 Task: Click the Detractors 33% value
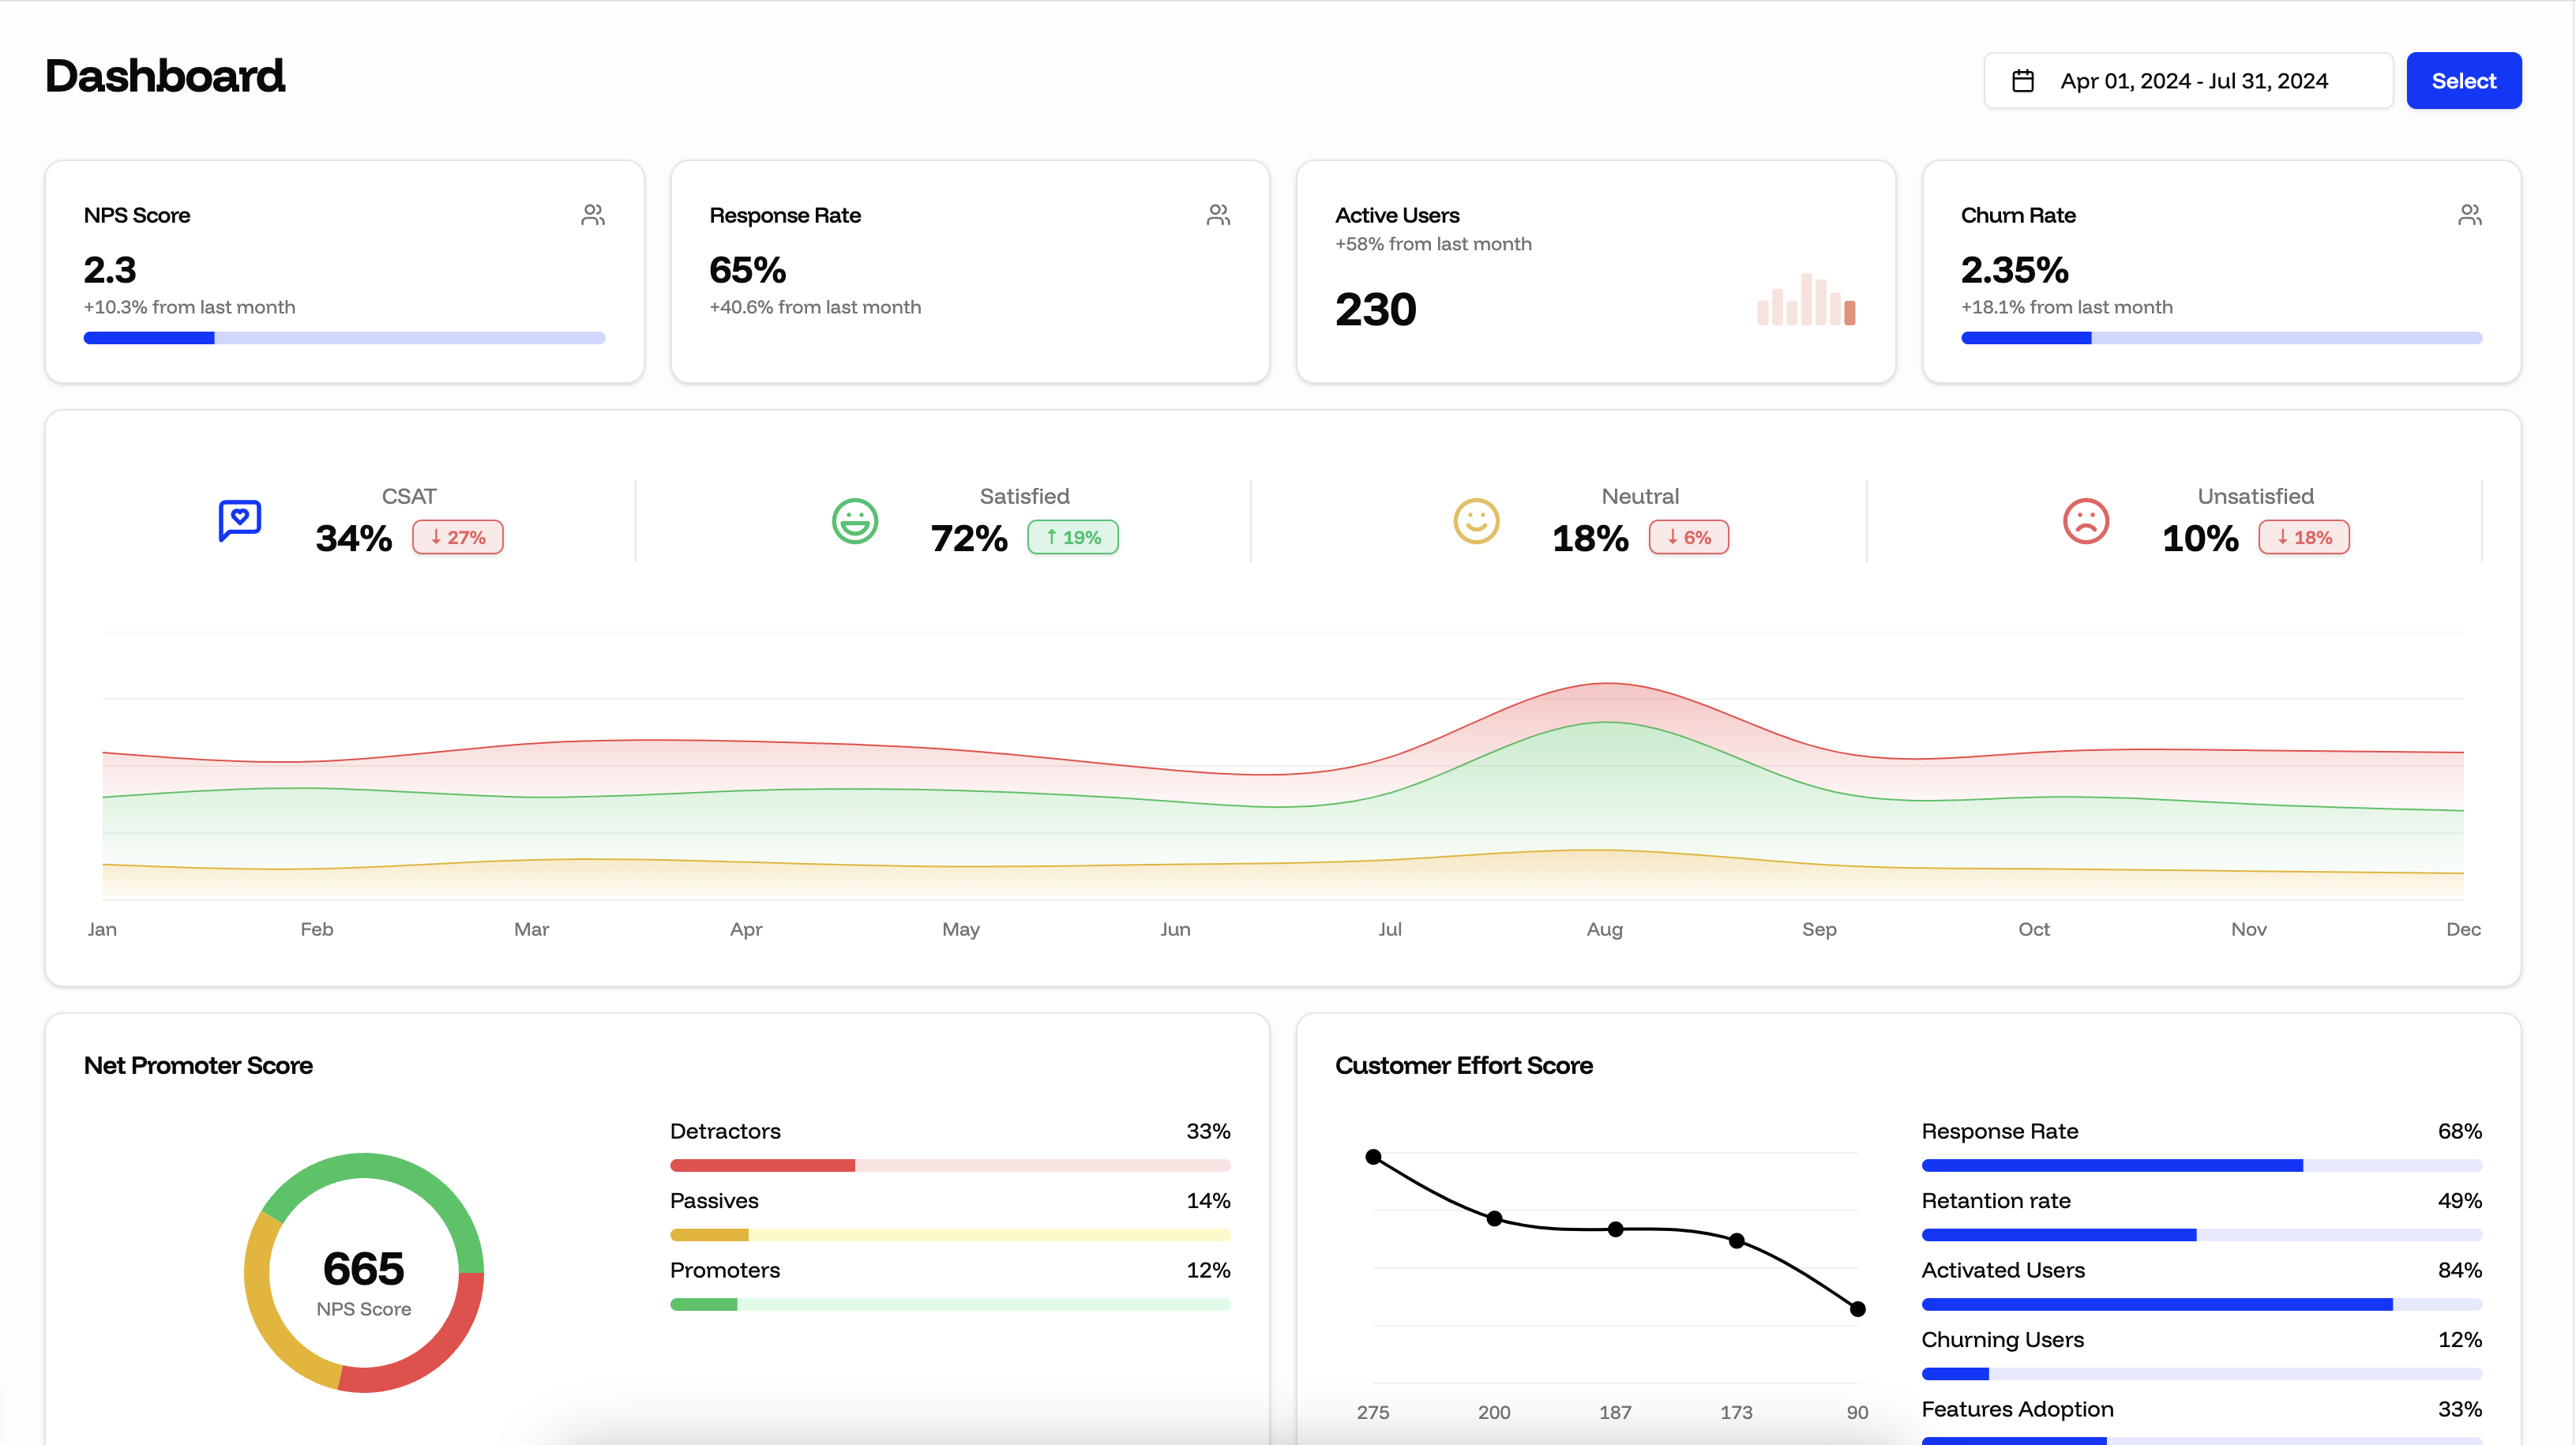click(x=1208, y=1131)
